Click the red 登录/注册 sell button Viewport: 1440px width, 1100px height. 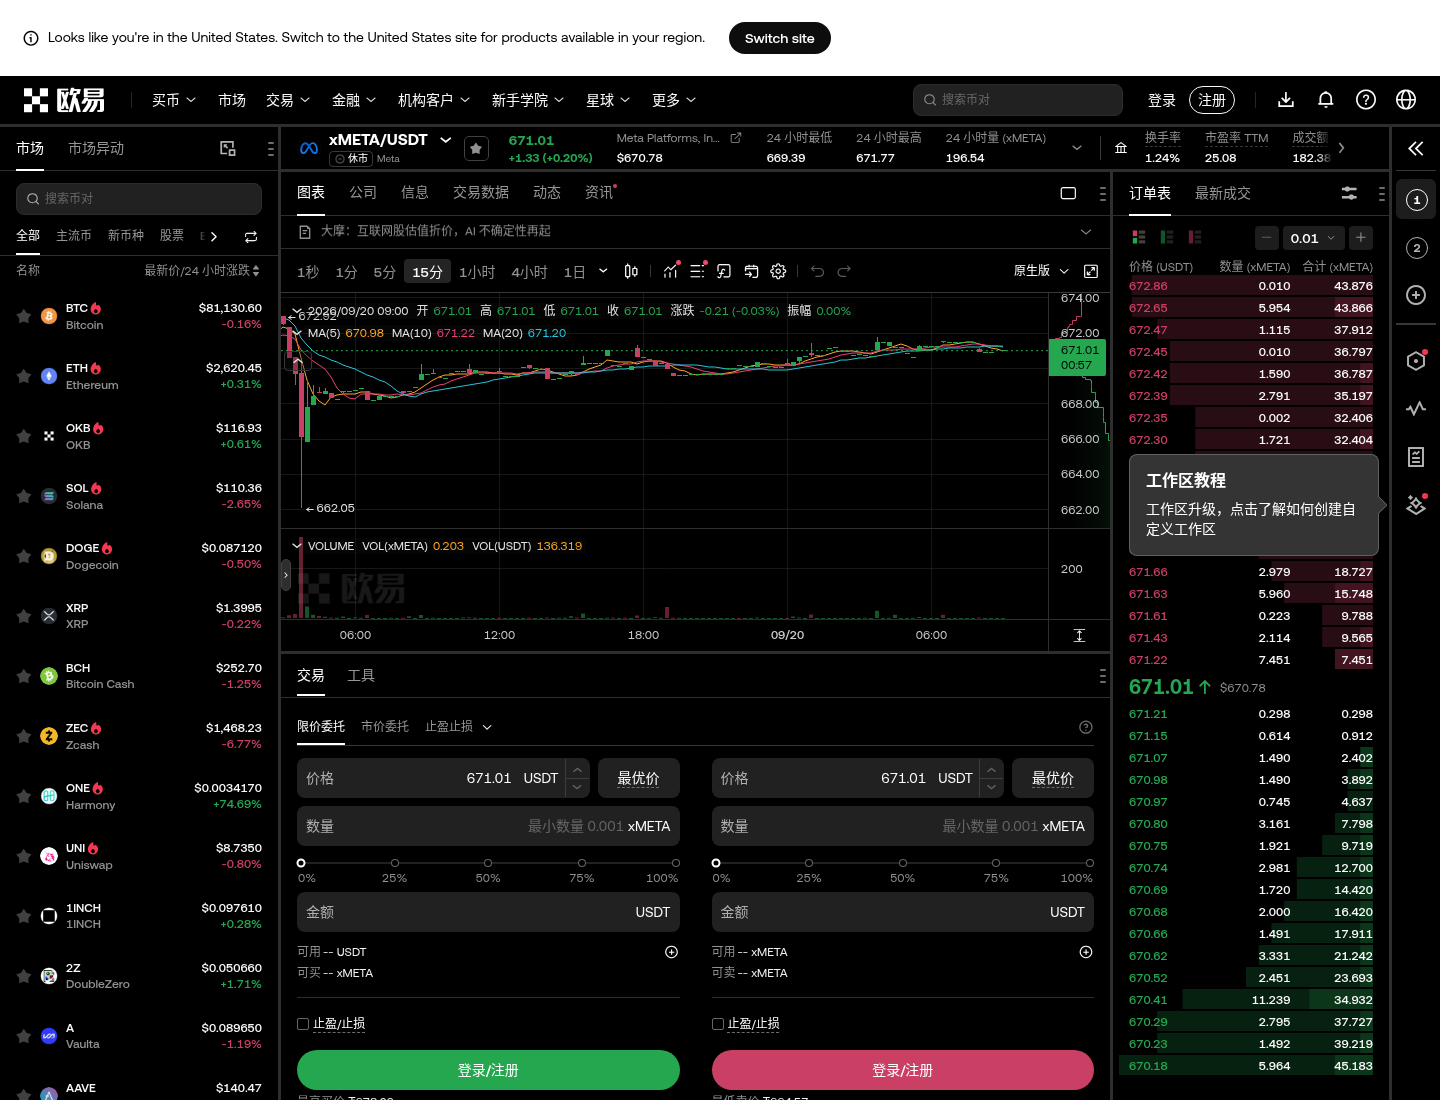point(903,1070)
